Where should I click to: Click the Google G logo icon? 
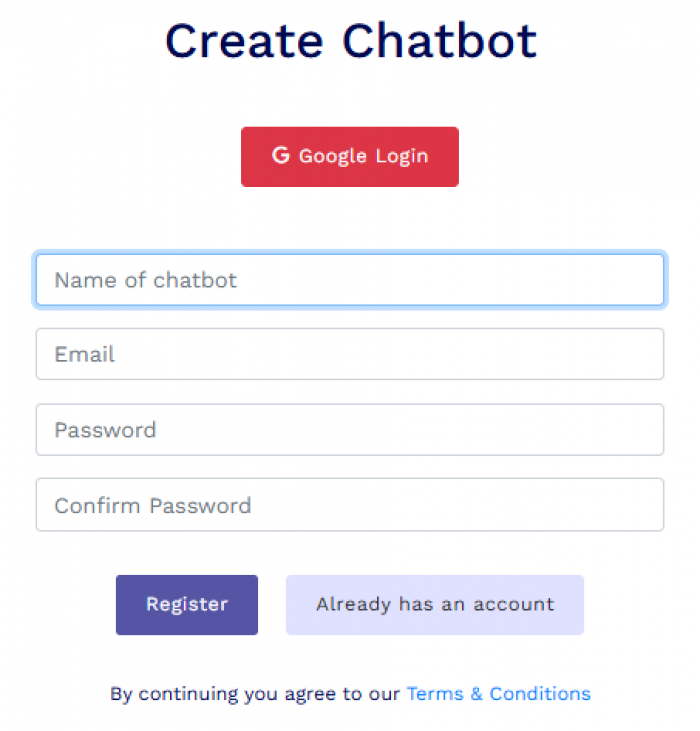tap(281, 155)
